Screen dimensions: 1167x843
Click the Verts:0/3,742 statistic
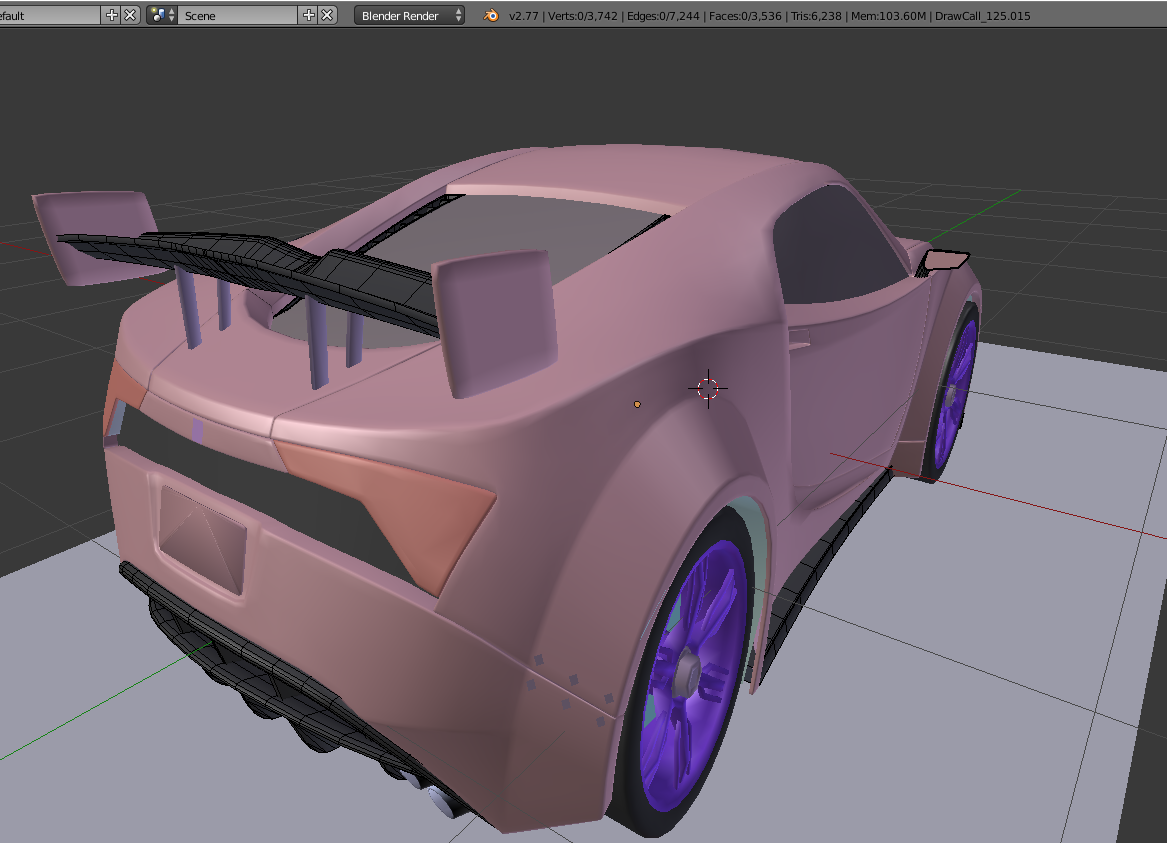[583, 16]
